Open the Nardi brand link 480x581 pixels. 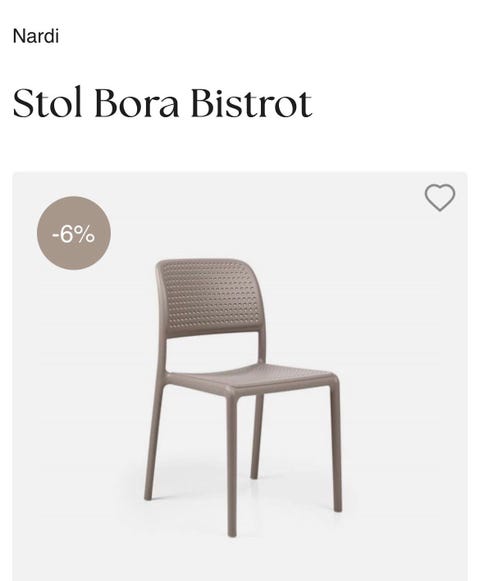pyautogui.click(x=36, y=36)
